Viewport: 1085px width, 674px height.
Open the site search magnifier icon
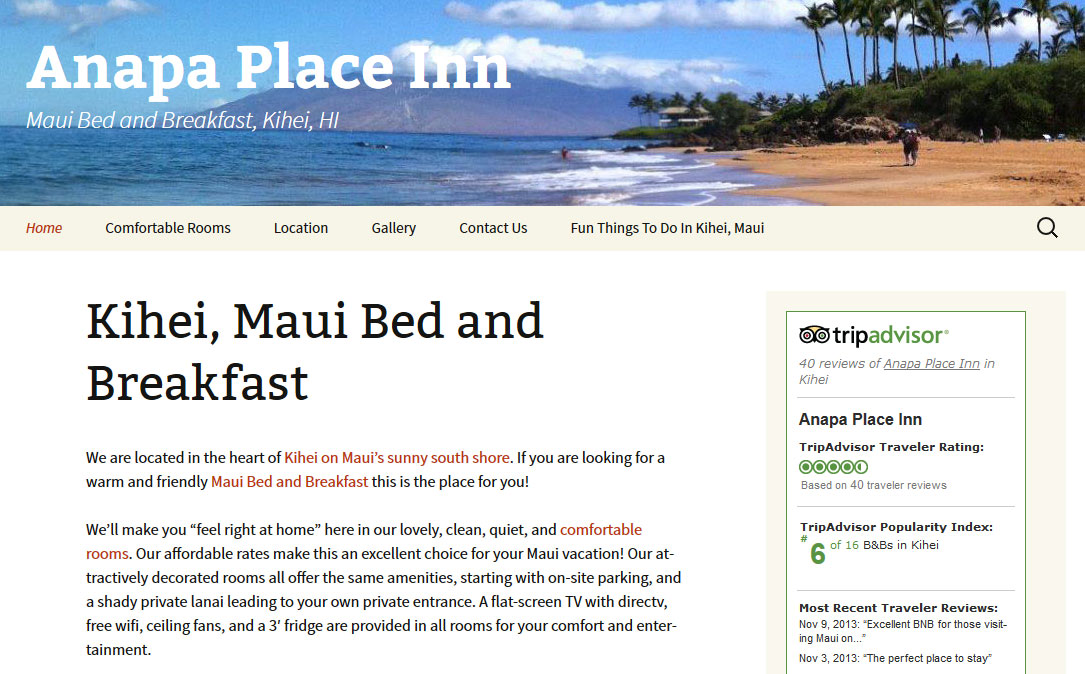click(x=1047, y=228)
